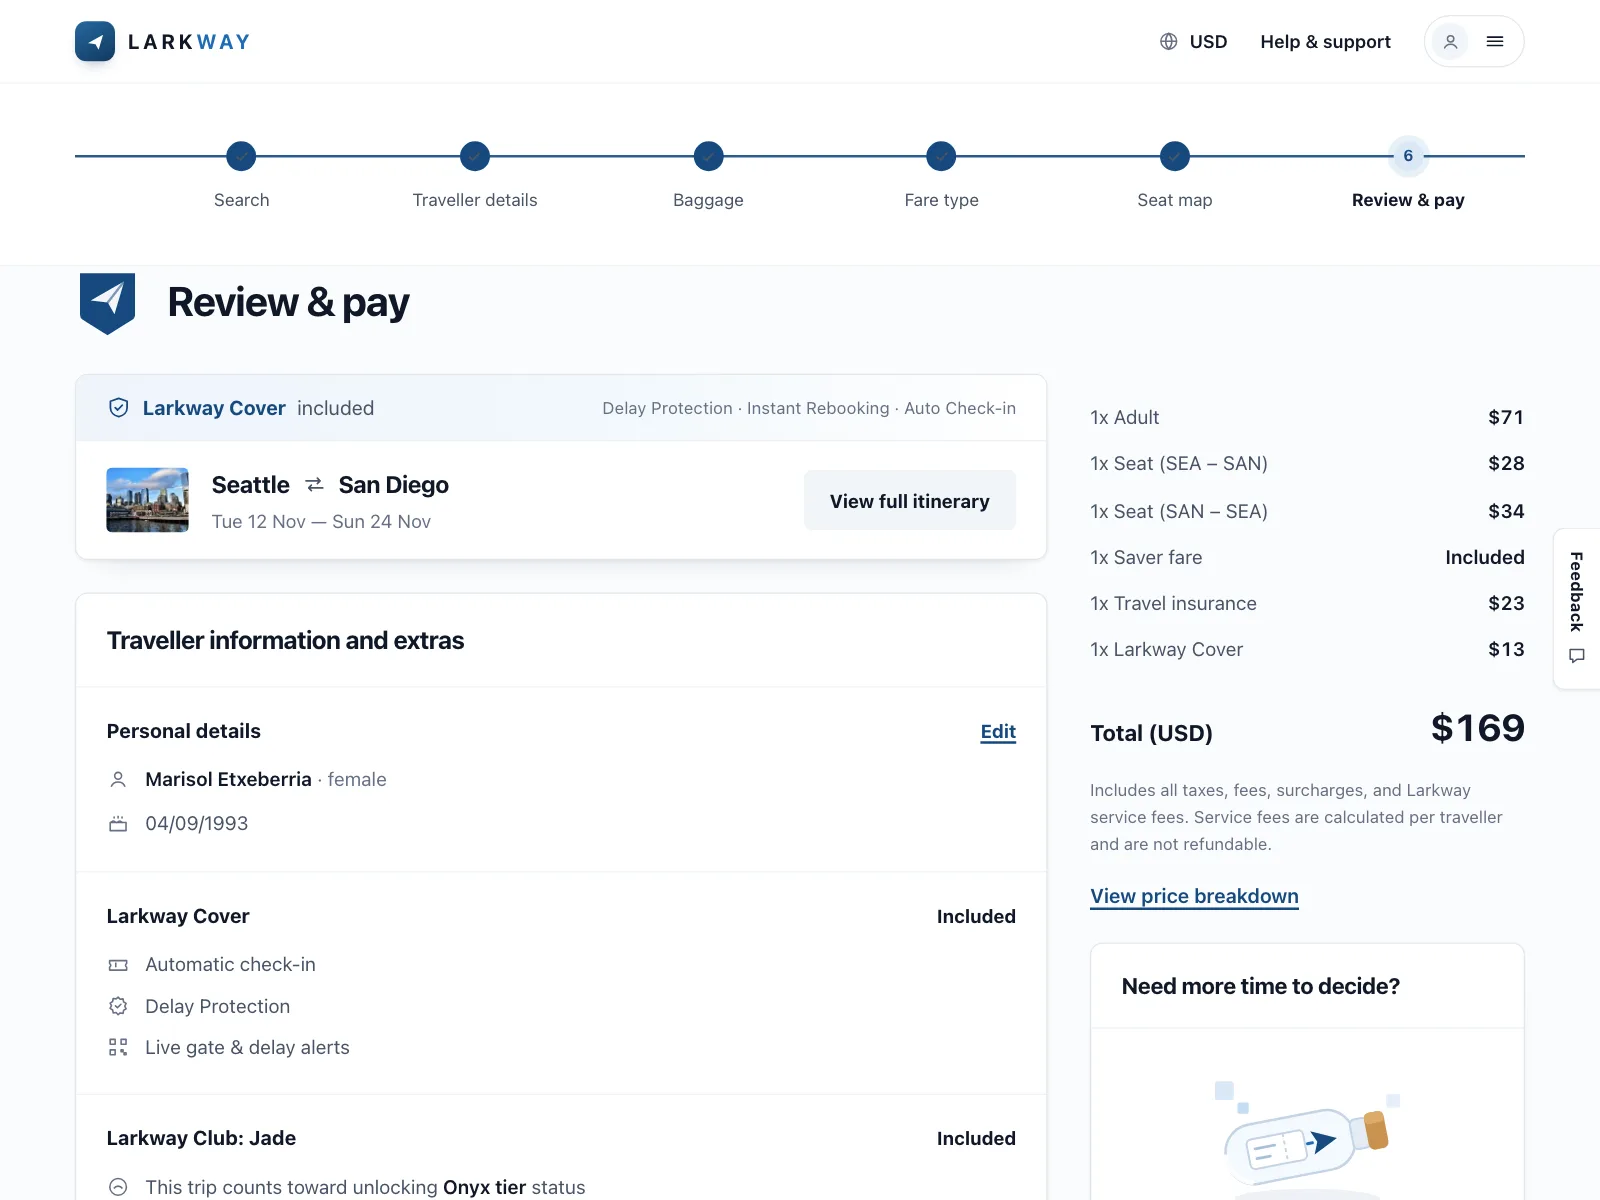Select step 6 Review & pay marker
This screenshot has height=1200, width=1600.
pos(1408,156)
